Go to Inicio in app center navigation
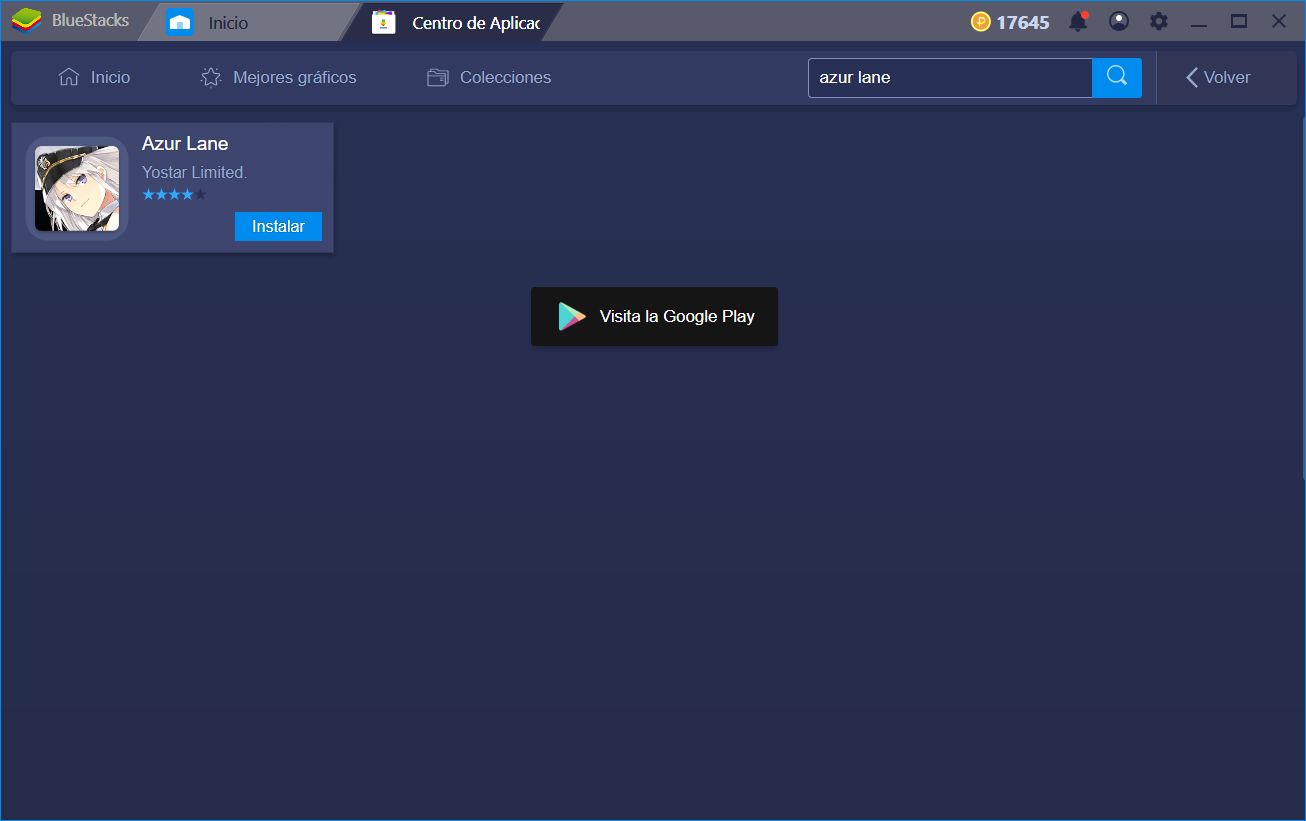Screen dimensions: 1306x821 coord(95,77)
